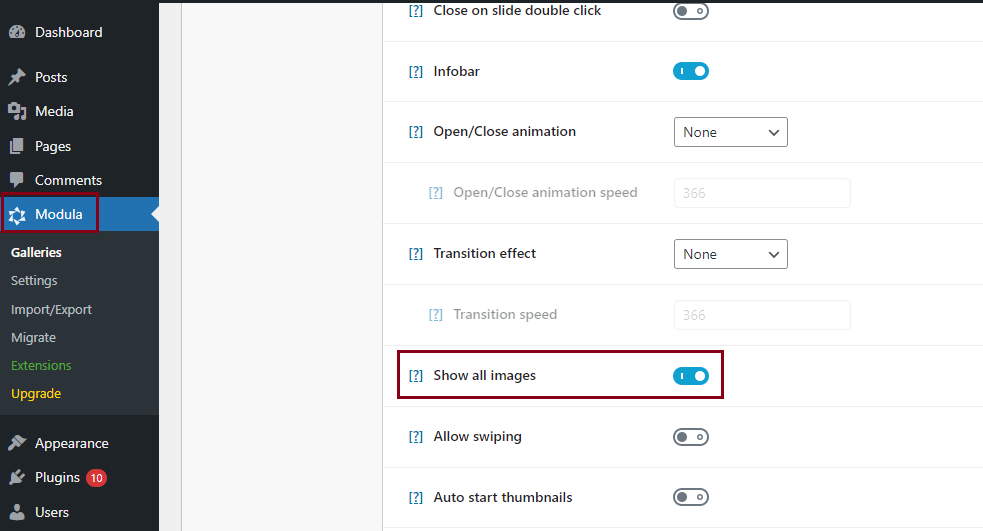Open the Open/Close animation dropdown
This screenshot has width=983, height=531.
click(x=731, y=132)
